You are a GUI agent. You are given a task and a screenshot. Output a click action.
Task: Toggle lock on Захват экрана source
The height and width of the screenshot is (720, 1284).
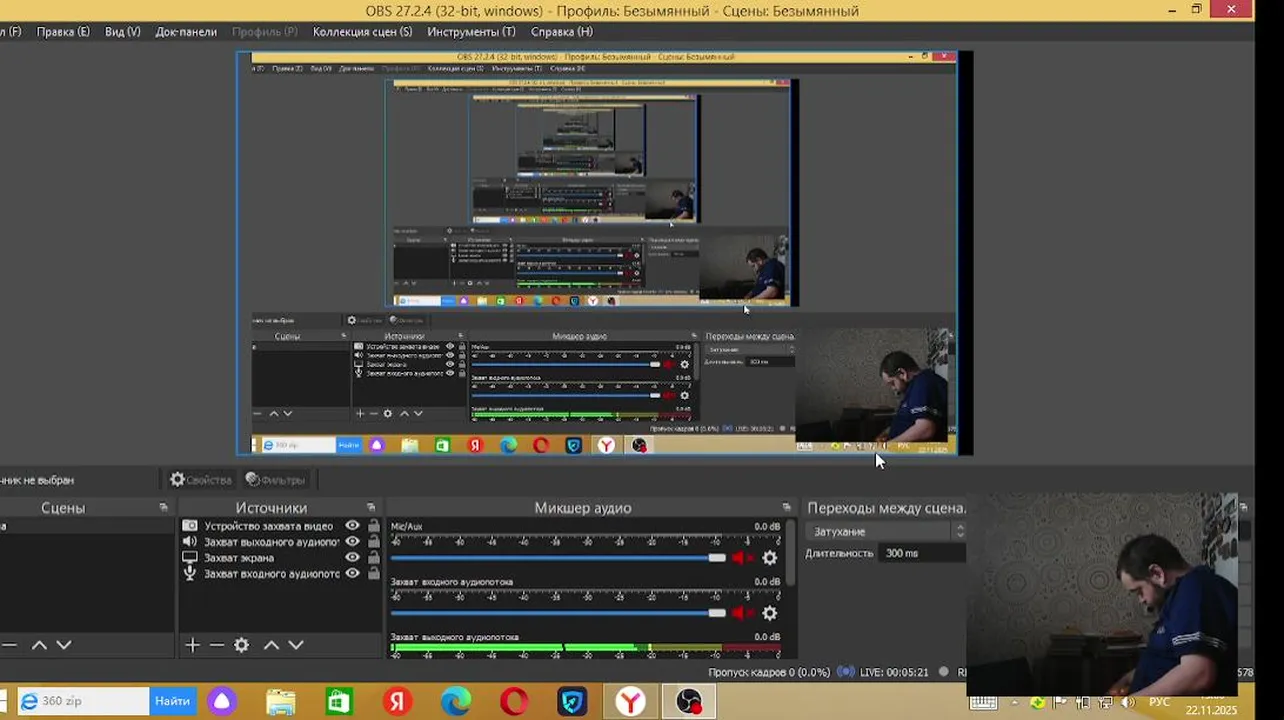pos(373,558)
